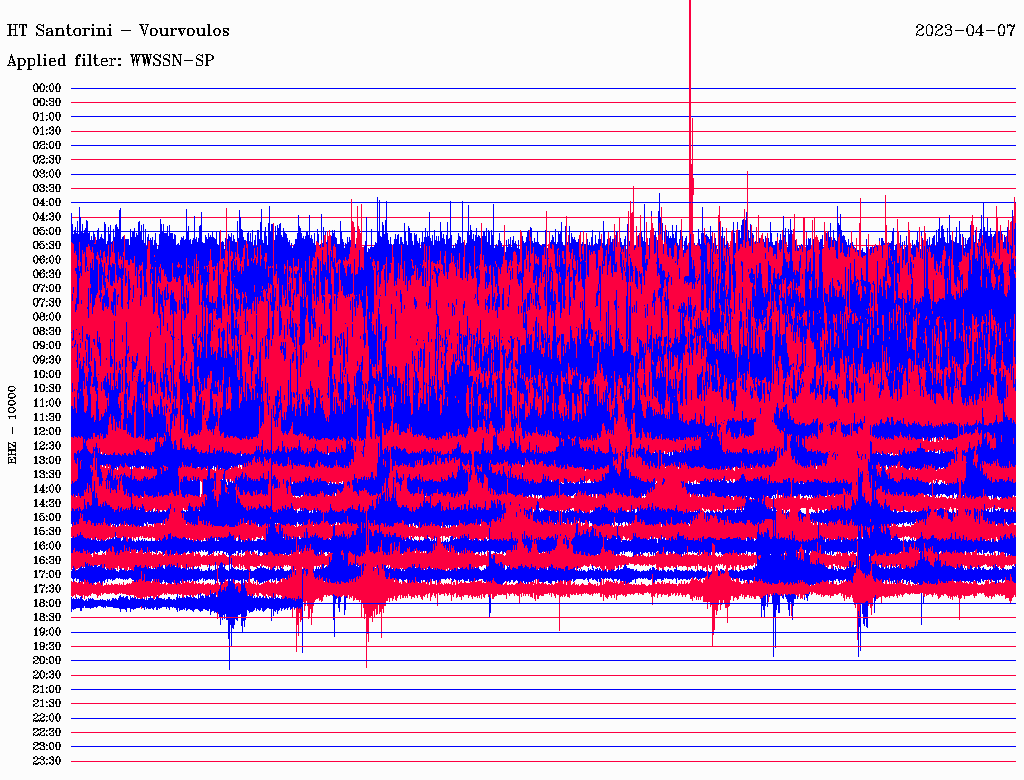Select the 21:30 time label
The image size is (1024, 780).
47,703
